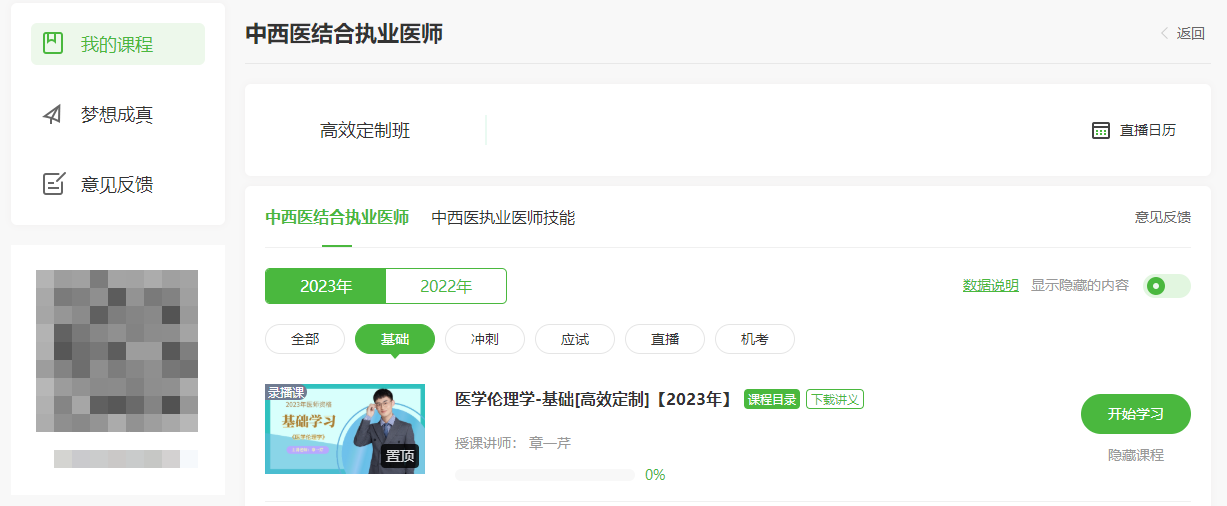Viewport: 1227px width, 506px height.
Task: Switch to the 2022年 year option
Action: click(446, 286)
